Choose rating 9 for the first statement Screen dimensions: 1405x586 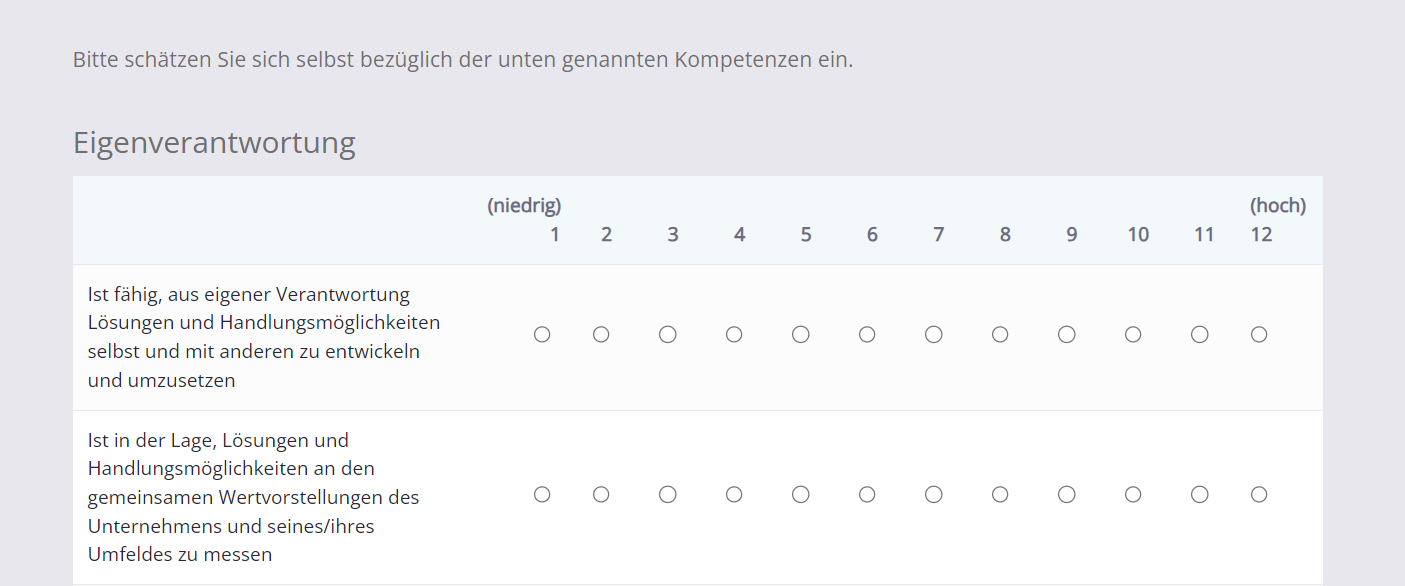pos(1066,335)
